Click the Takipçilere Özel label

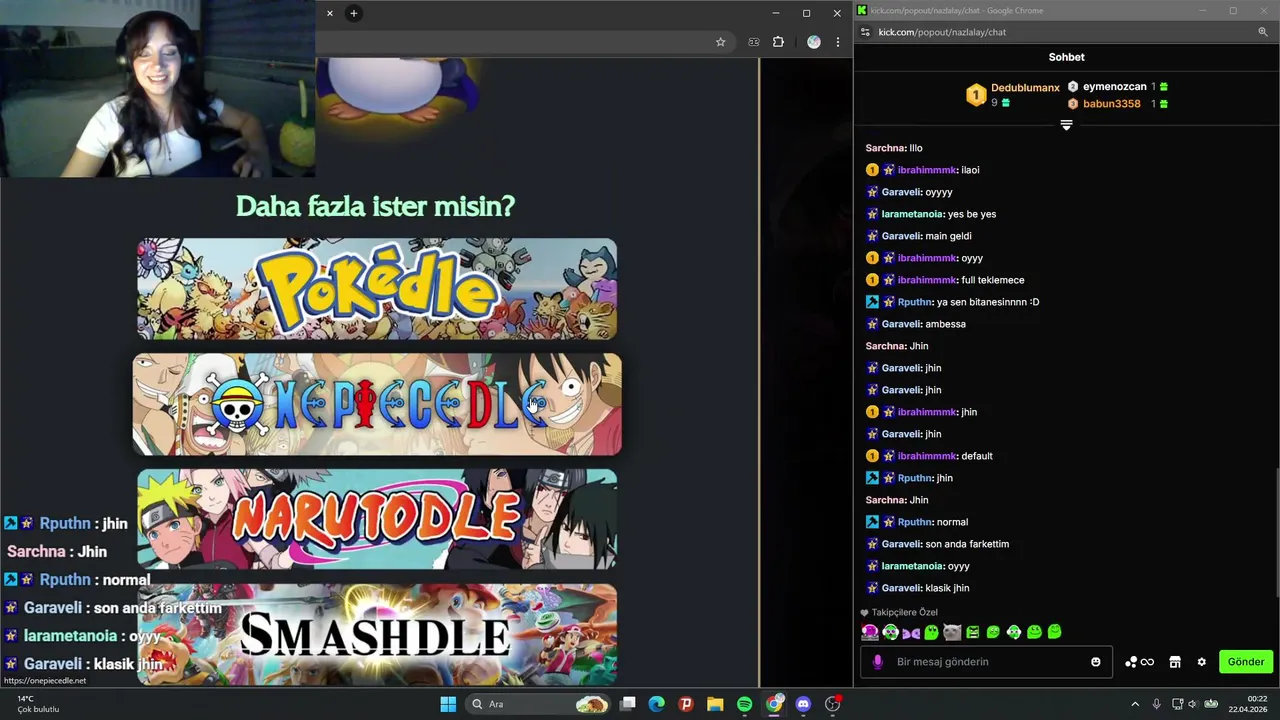[905, 612]
